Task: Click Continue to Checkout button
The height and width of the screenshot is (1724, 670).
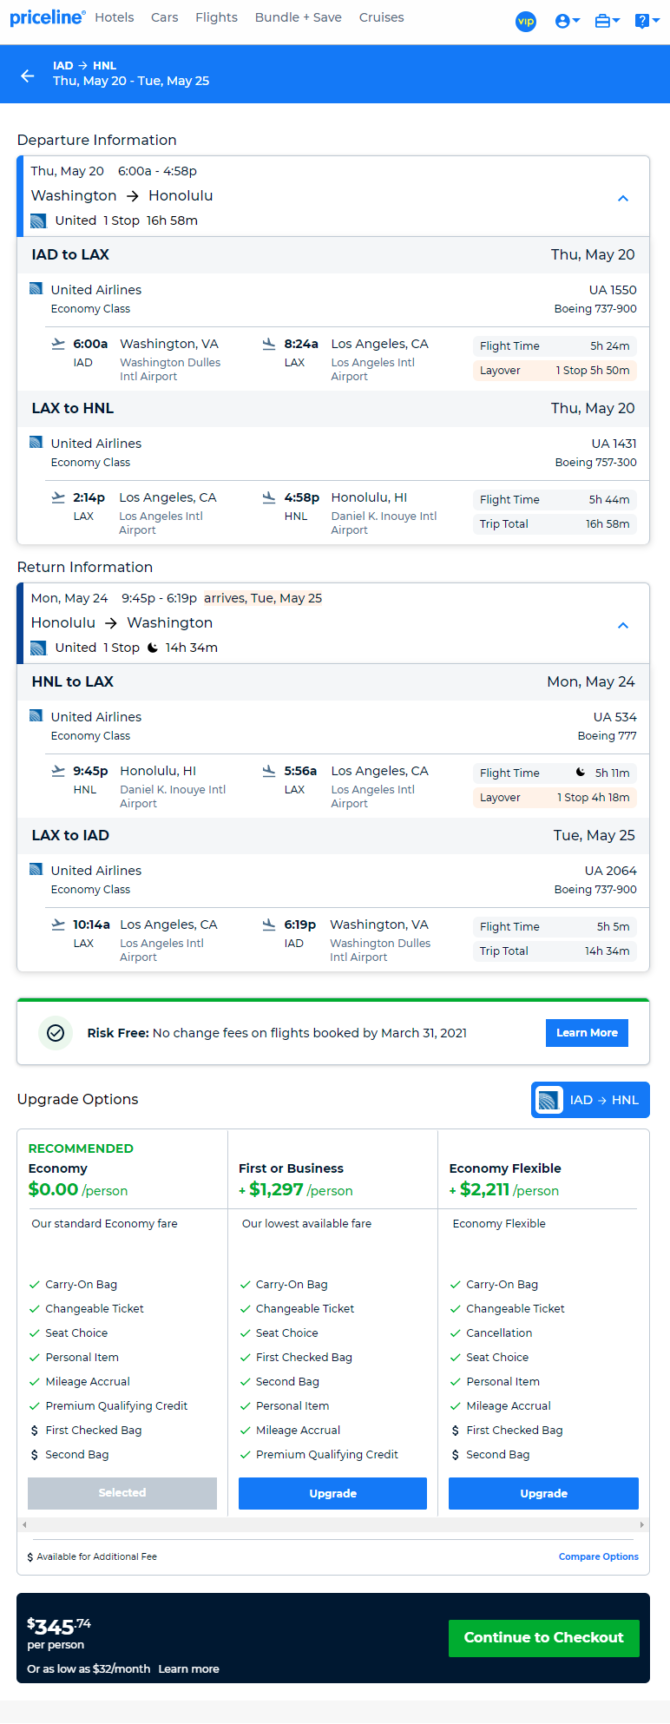Action: (543, 1637)
